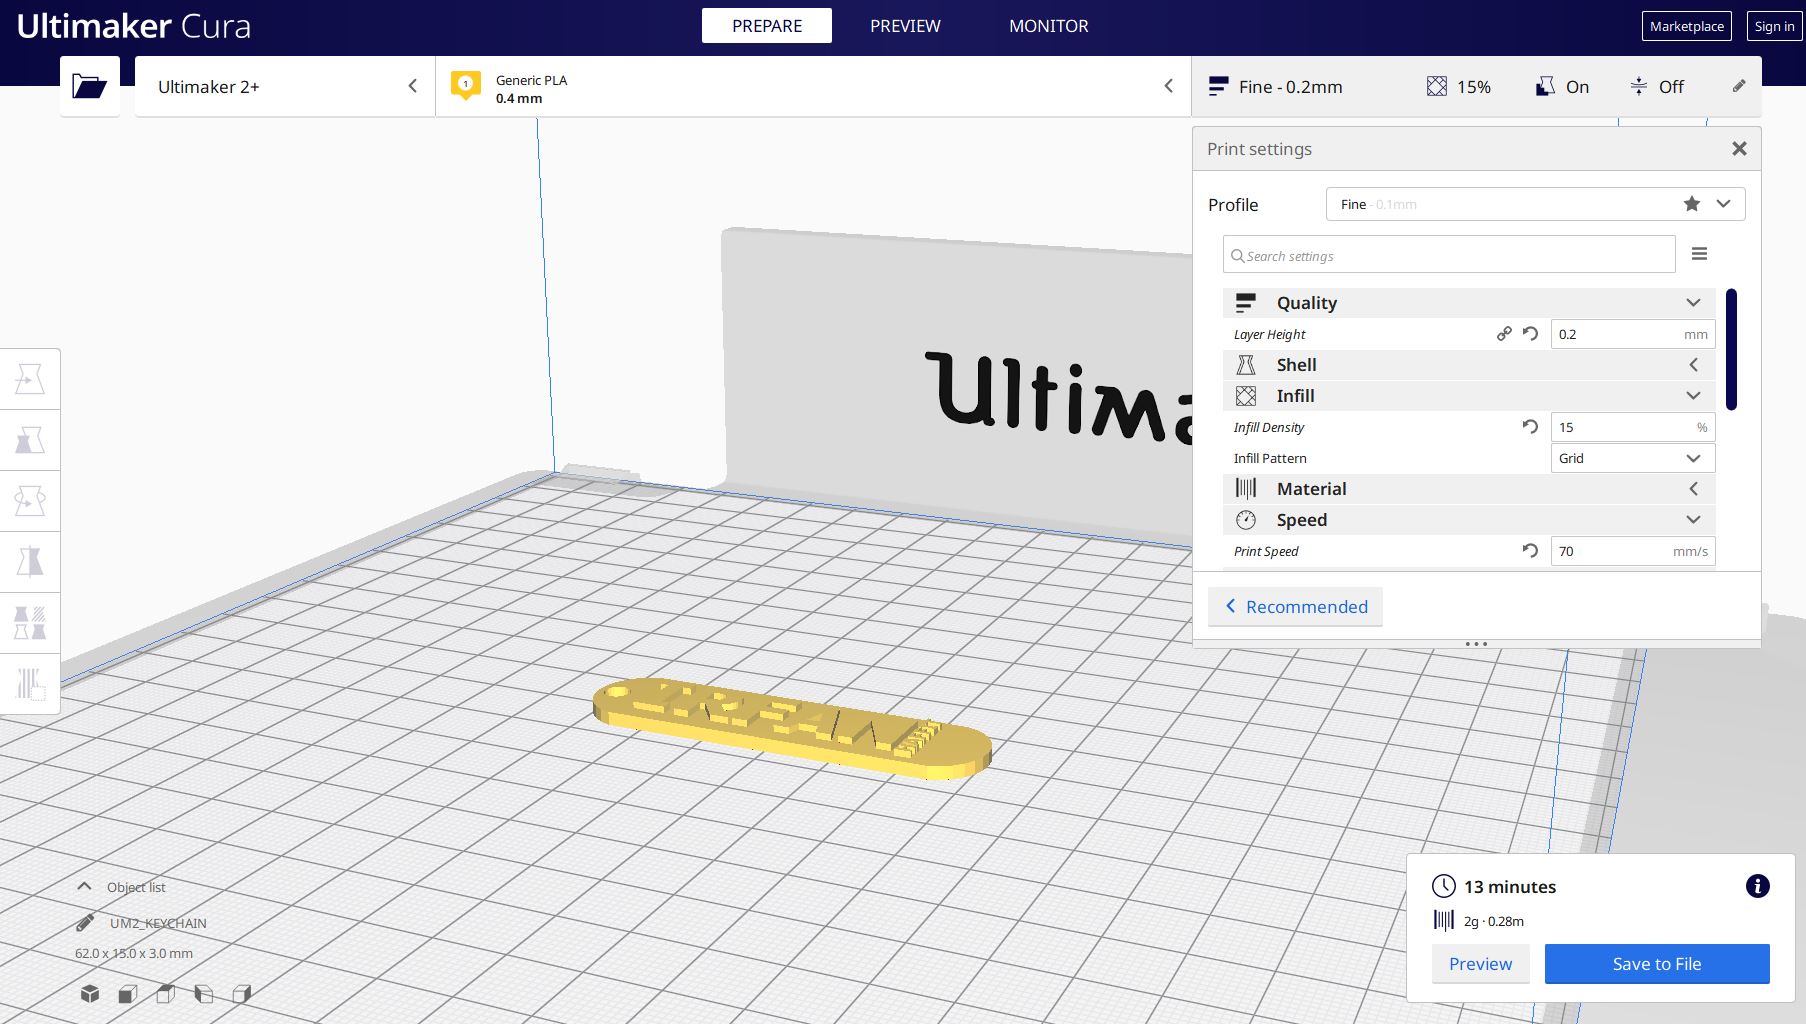Viewport: 1806px width, 1024px height.
Task: Click the settings panel resize handle dots
Action: tap(1476, 644)
